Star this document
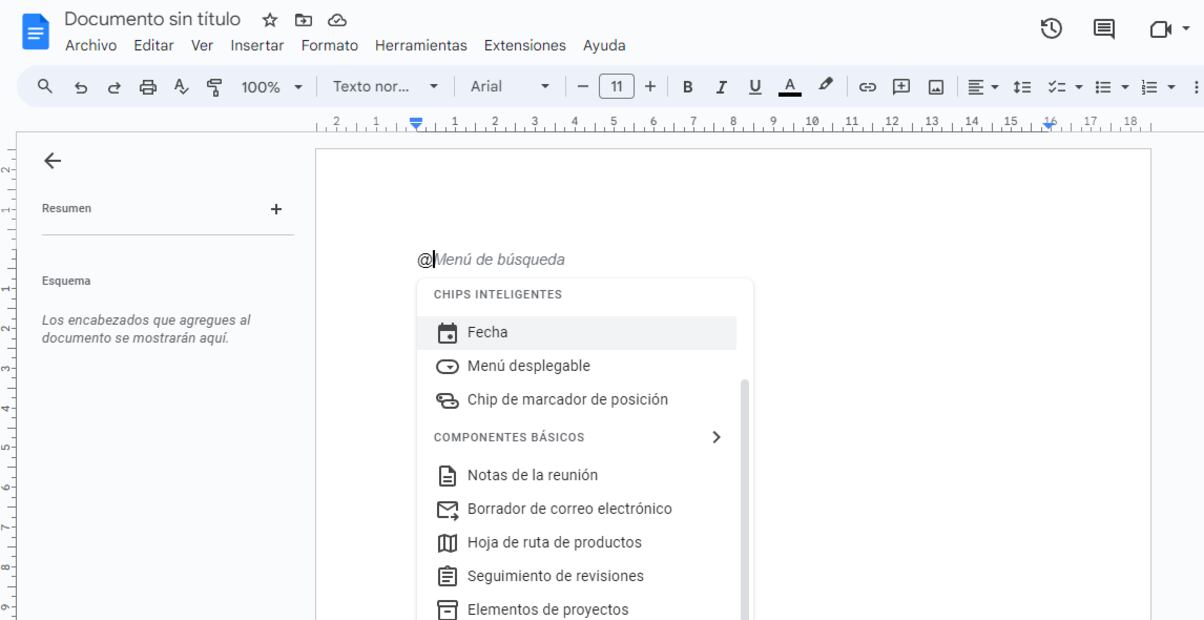Image resolution: width=1204 pixels, height=620 pixels. (x=270, y=20)
